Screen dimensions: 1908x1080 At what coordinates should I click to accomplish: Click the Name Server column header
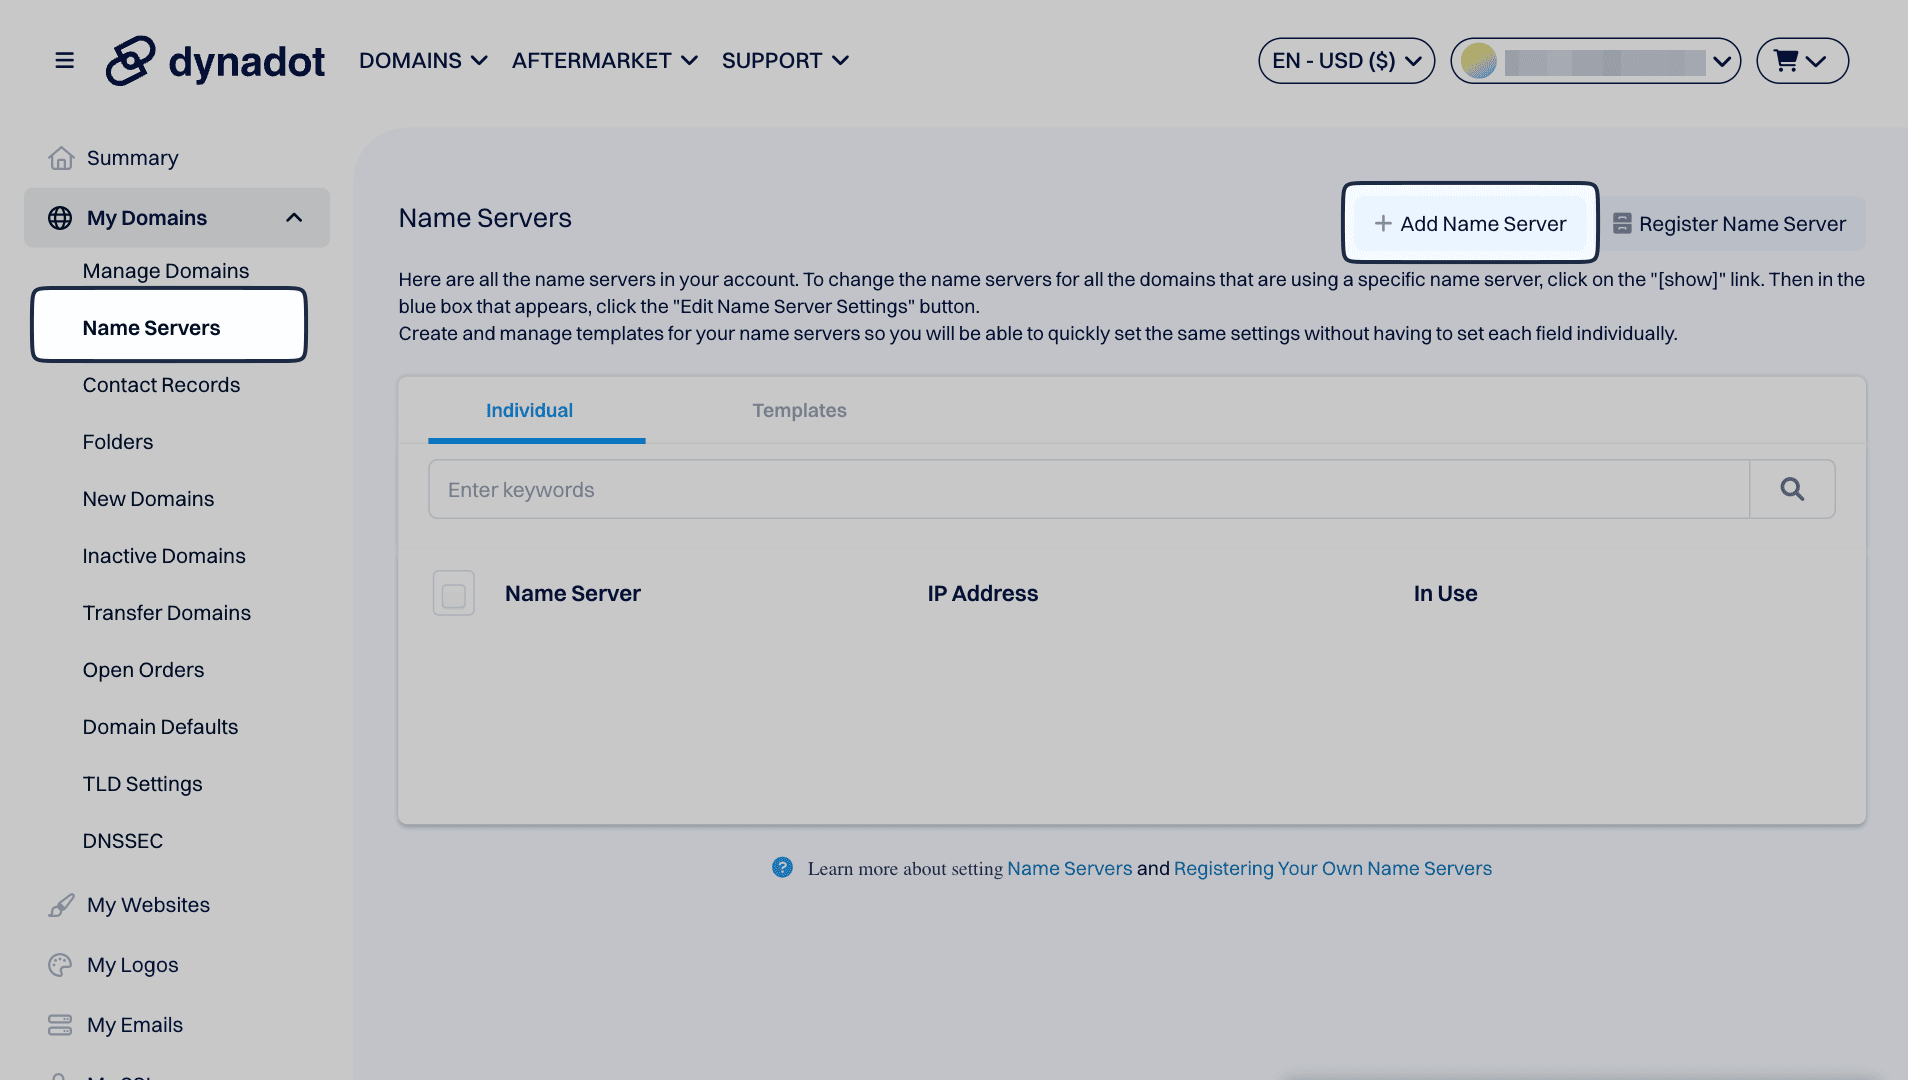pyautogui.click(x=572, y=594)
